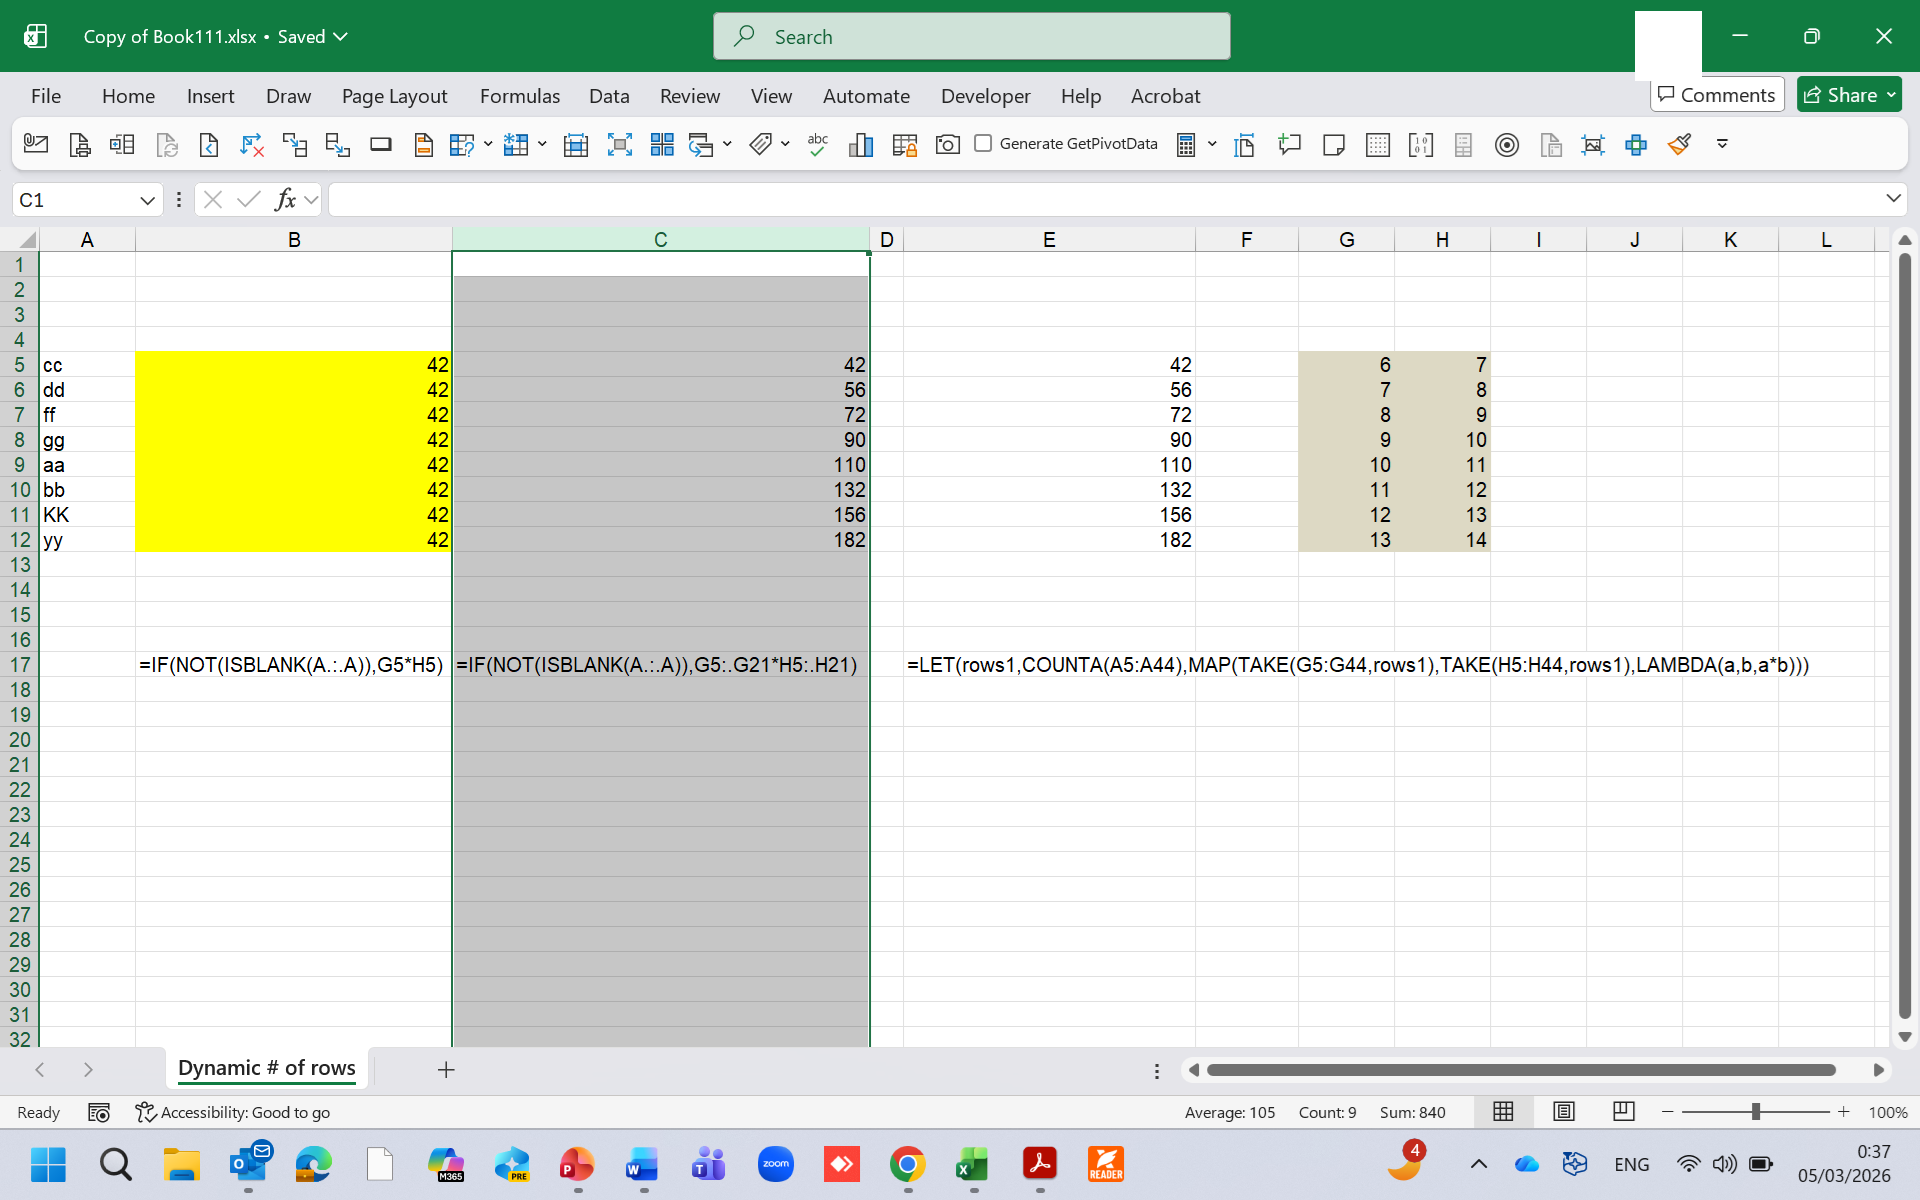This screenshot has width=1920, height=1200.
Task: Click the New Comment icon in toolbar
Action: (x=1289, y=145)
